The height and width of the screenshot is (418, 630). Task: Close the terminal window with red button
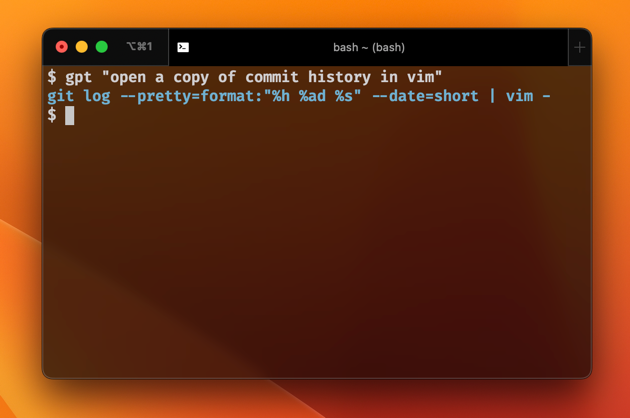[x=61, y=47]
